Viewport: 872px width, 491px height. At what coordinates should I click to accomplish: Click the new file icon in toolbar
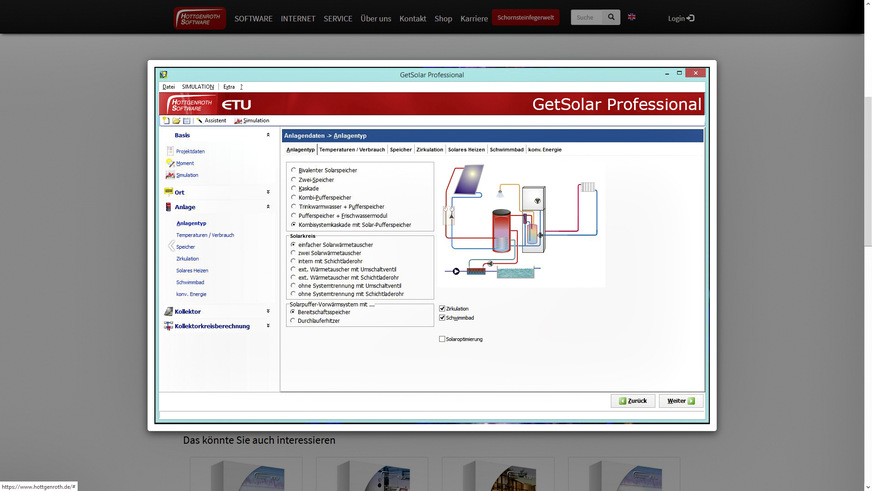[166, 120]
